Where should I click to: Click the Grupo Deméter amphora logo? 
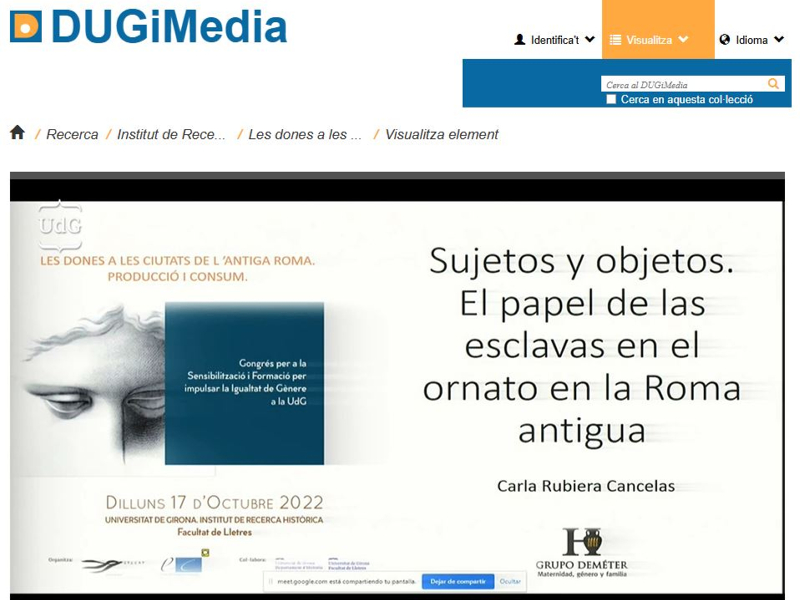pyautogui.click(x=582, y=543)
